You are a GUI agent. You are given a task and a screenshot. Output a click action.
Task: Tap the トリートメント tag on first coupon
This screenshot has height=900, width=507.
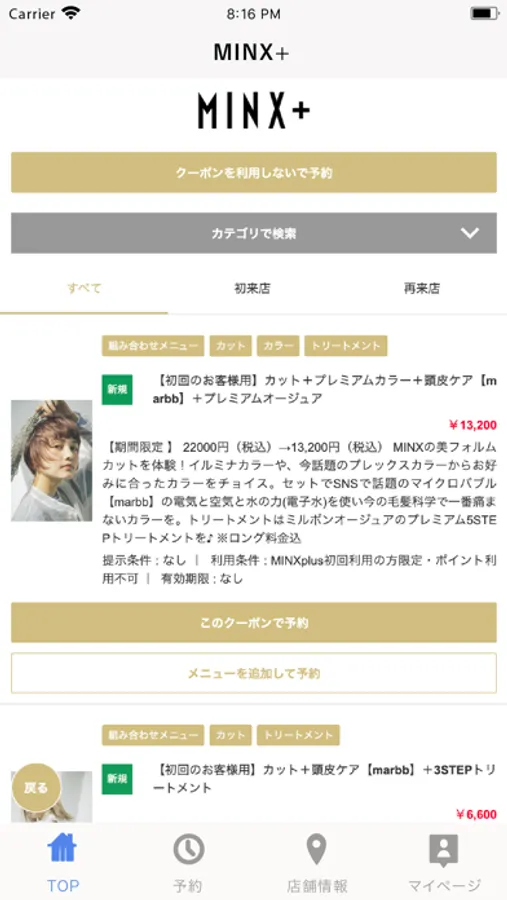(x=346, y=346)
